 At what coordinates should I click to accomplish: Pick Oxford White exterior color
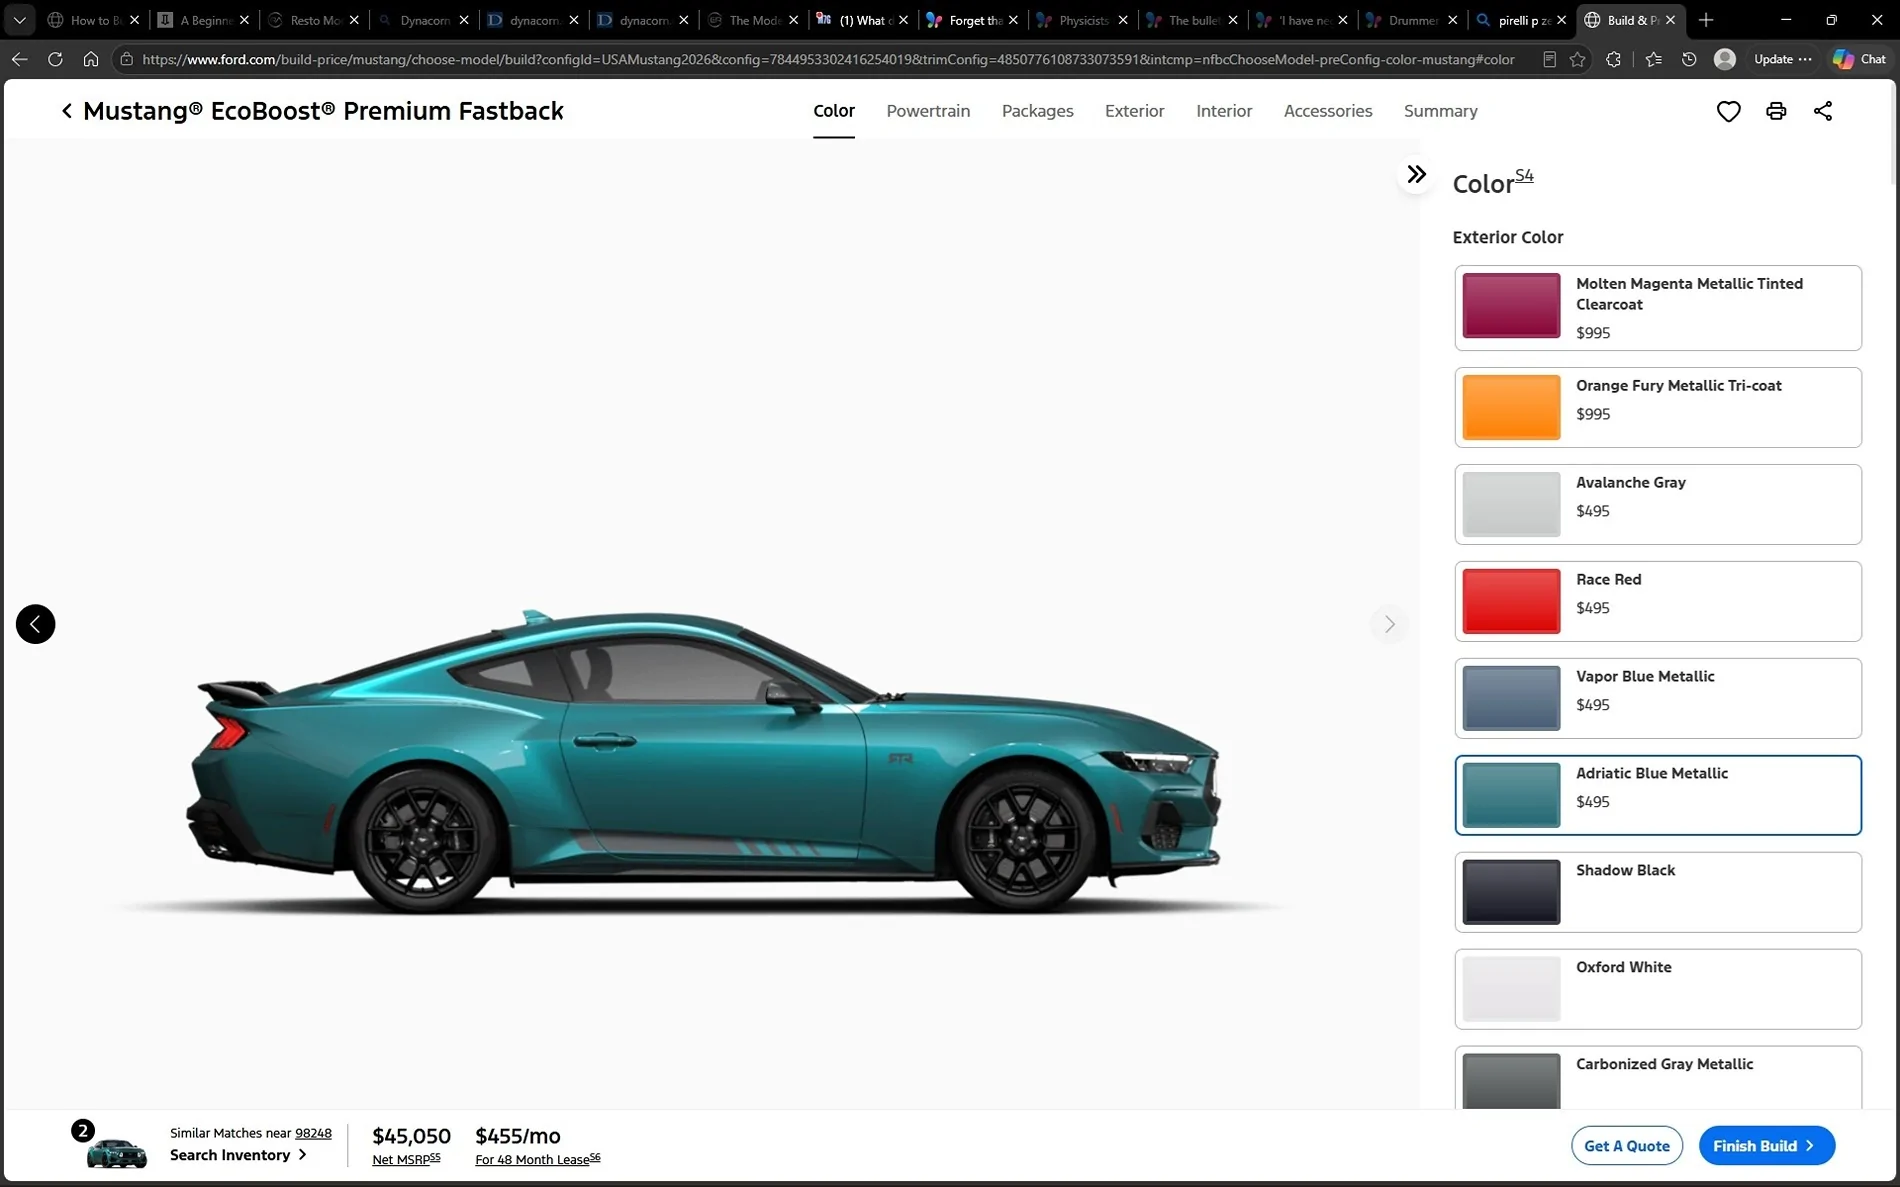click(x=1658, y=989)
